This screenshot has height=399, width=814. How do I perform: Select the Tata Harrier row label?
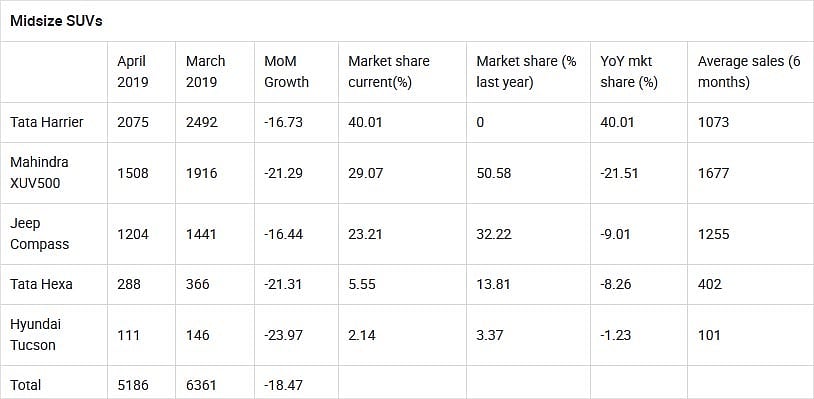pyautogui.click(x=47, y=122)
